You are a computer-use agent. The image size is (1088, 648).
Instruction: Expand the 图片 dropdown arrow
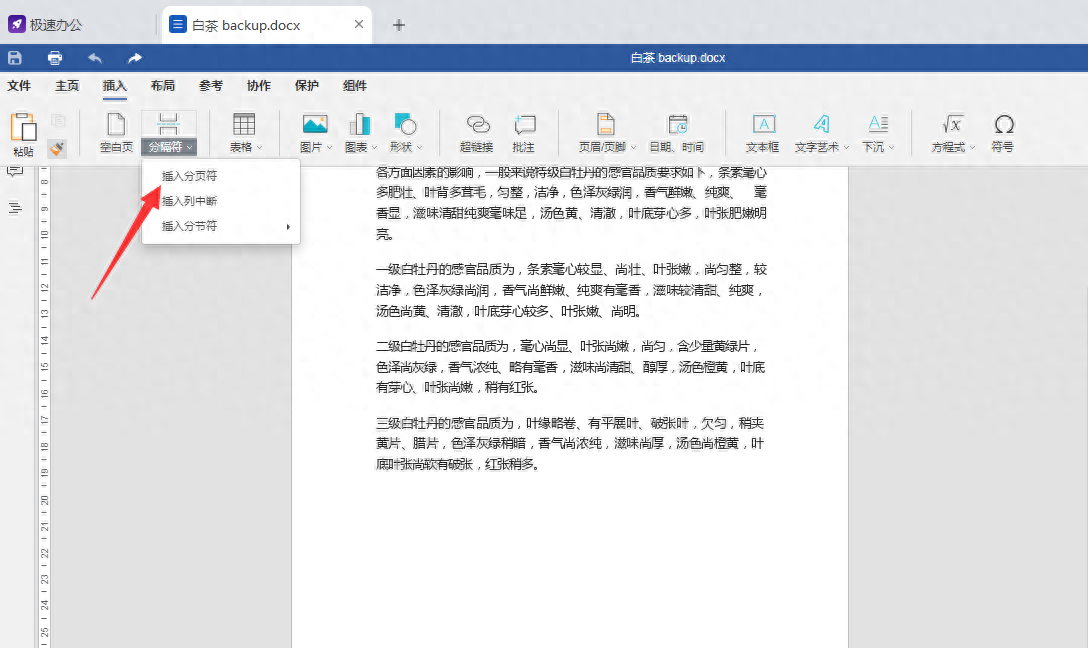click(330, 147)
